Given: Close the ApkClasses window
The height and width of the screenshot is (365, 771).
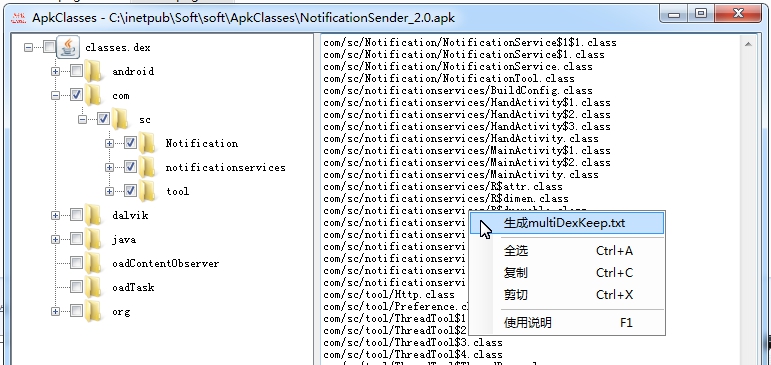Looking at the screenshot, I should [x=738, y=14].
